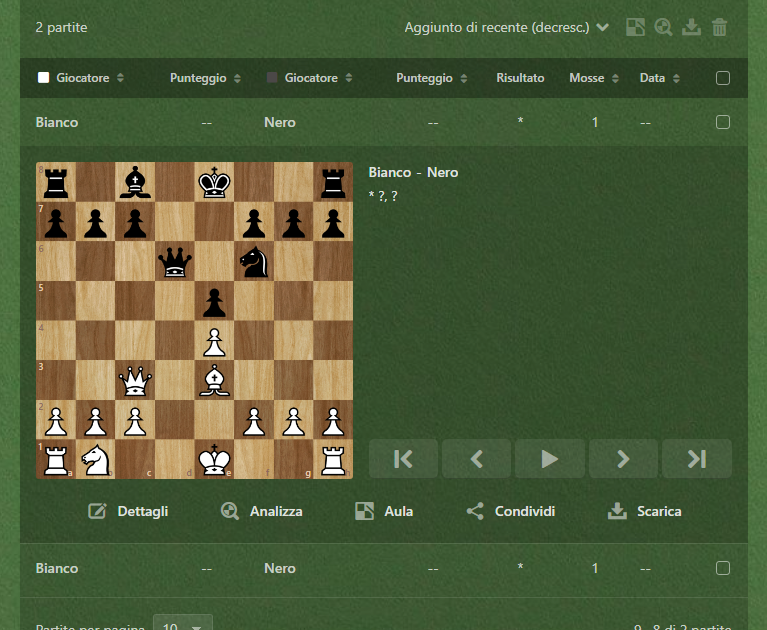Click 'Bianco' name in first game row
This screenshot has height=630, width=767.
[x=57, y=122]
